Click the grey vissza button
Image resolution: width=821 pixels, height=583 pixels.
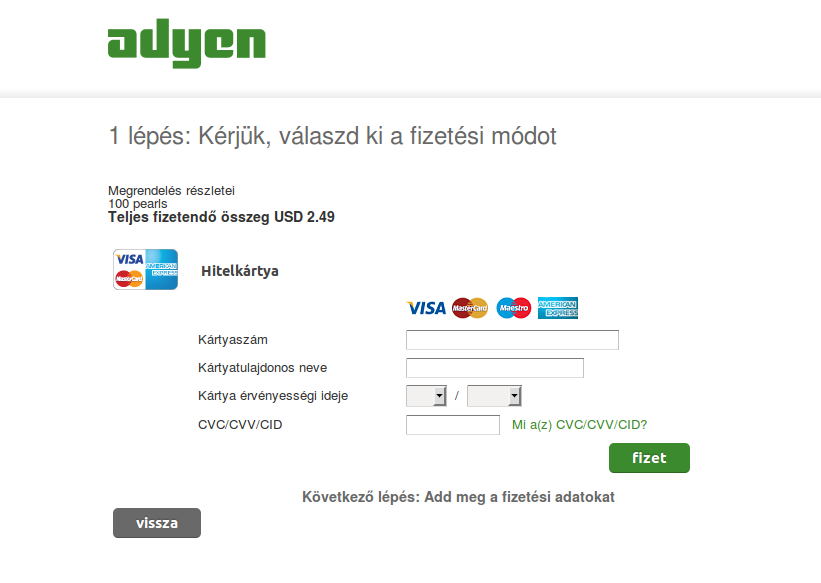click(157, 523)
